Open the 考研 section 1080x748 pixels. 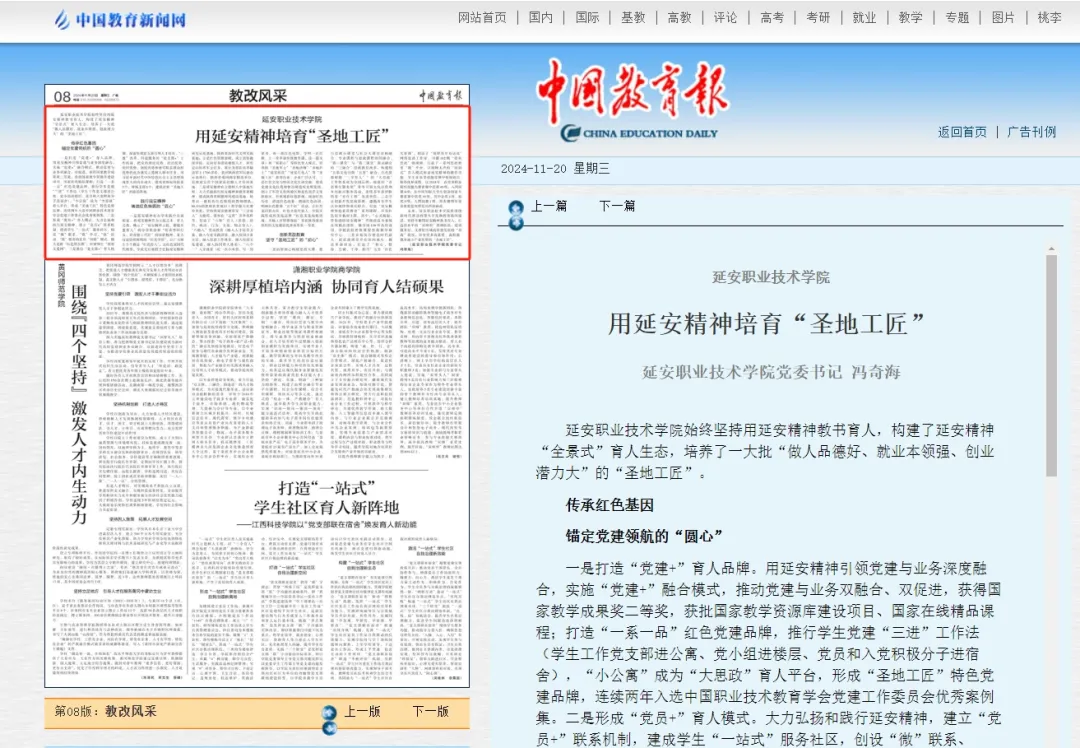point(819,17)
